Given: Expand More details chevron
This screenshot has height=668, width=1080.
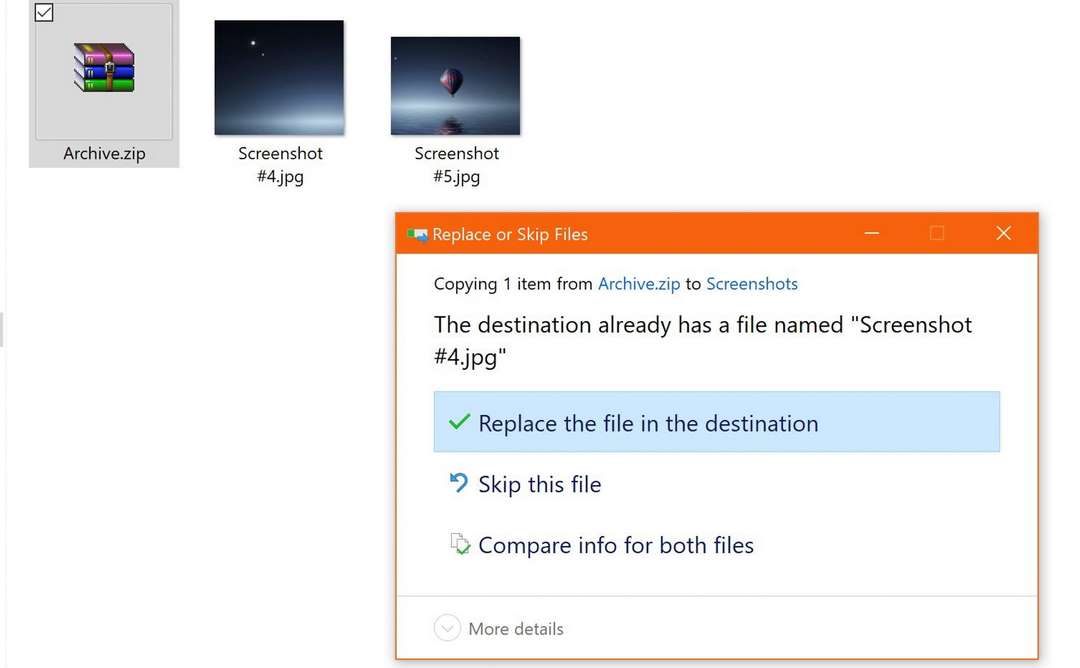Looking at the screenshot, I should (447, 628).
